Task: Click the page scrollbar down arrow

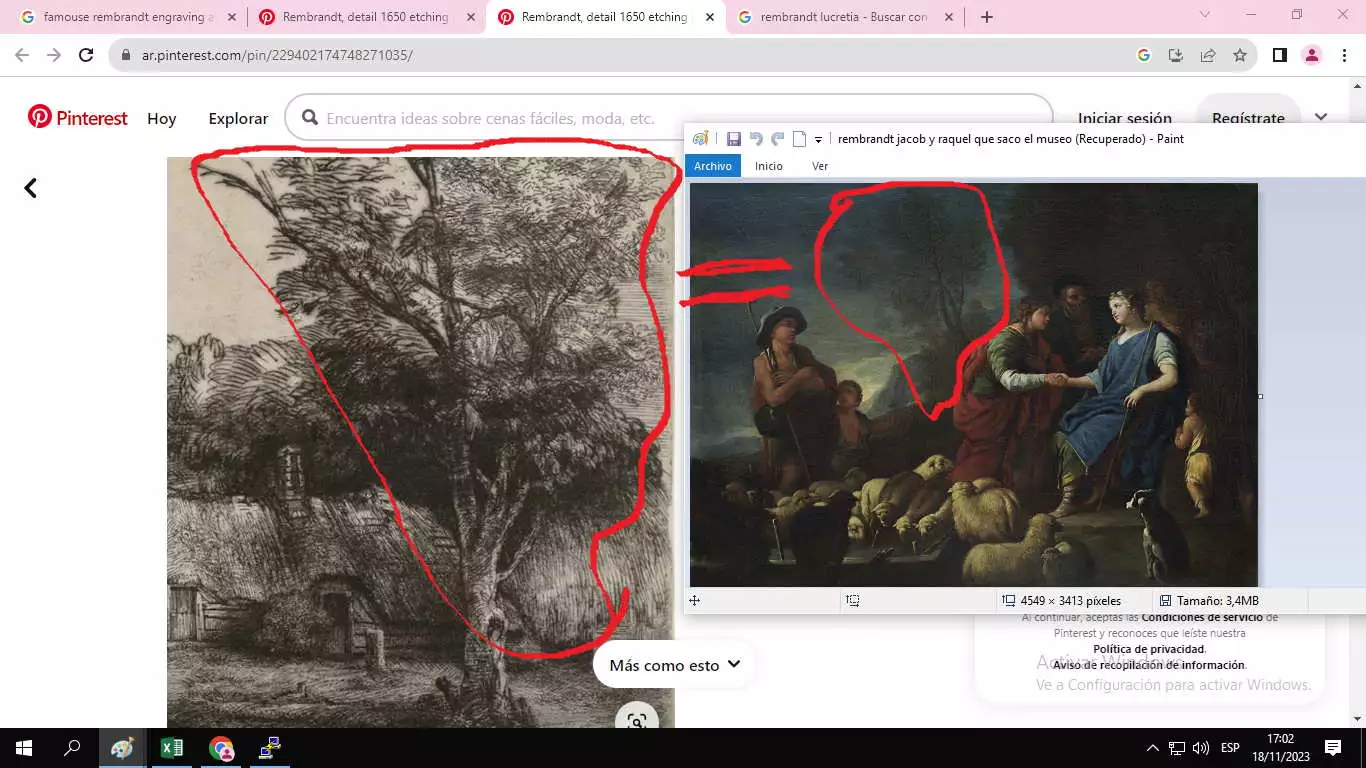Action: click(x=1356, y=718)
